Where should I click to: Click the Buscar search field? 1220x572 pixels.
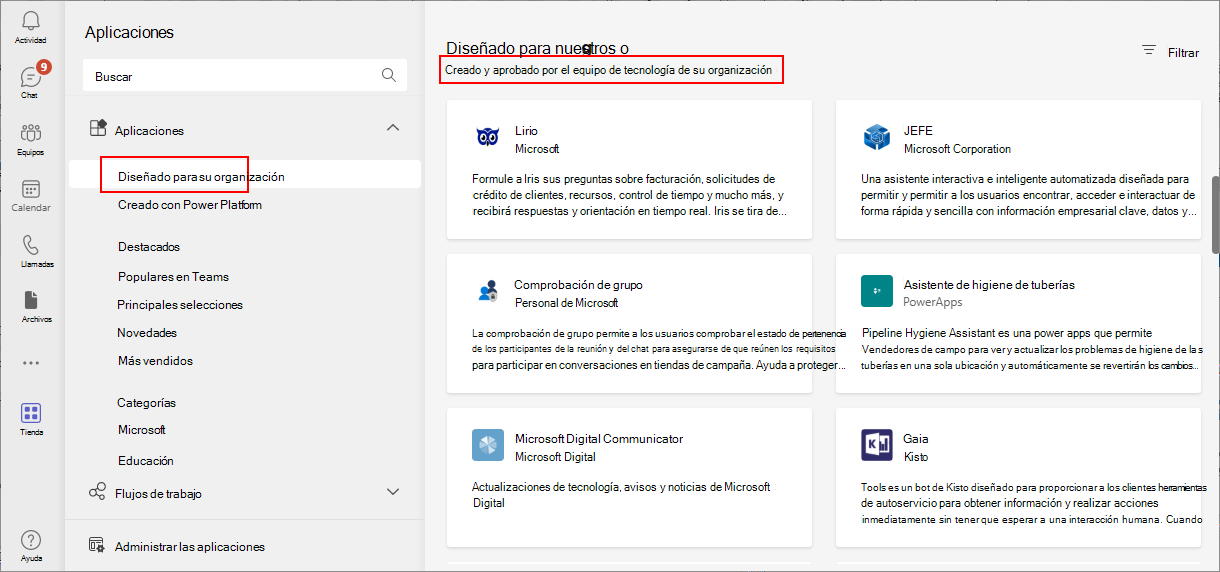click(246, 76)
